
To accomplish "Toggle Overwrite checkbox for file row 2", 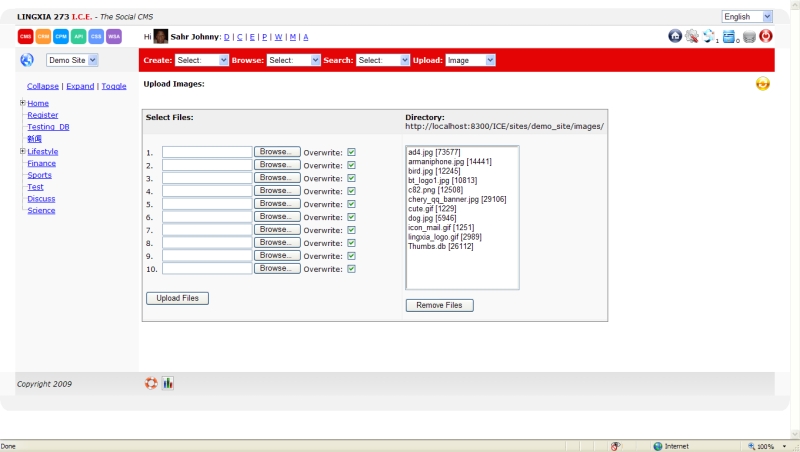I will point(352,165).
